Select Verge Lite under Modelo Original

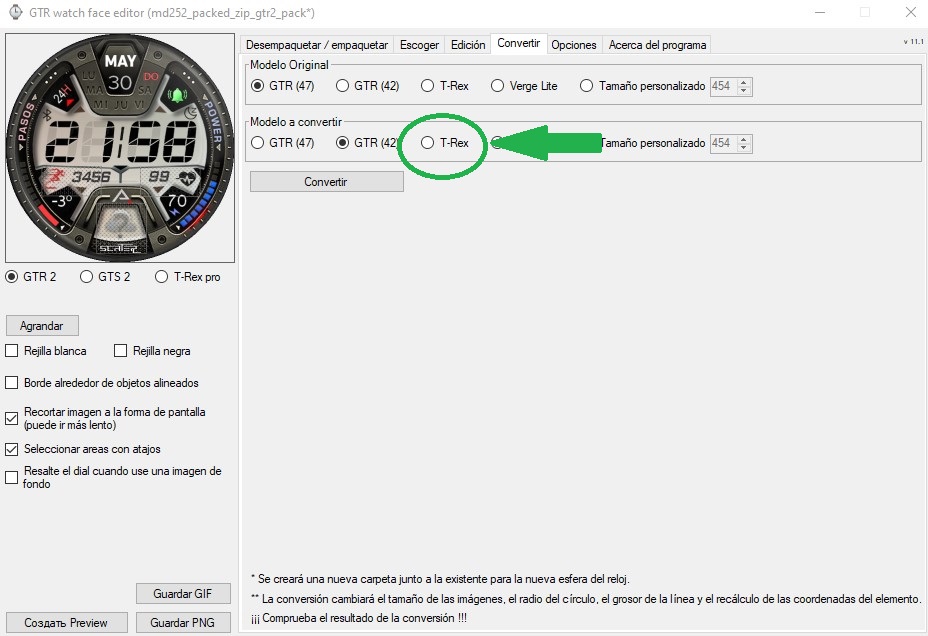498,86
